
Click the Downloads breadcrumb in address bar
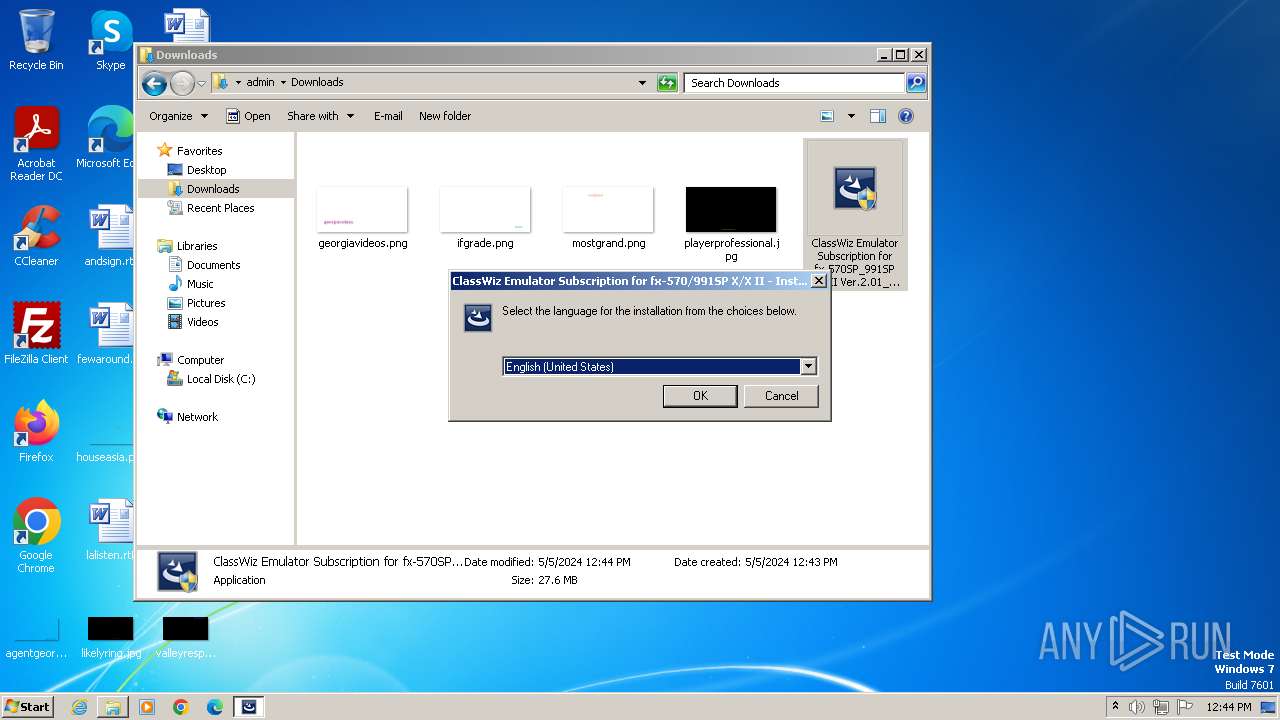[x=317, y=82]
